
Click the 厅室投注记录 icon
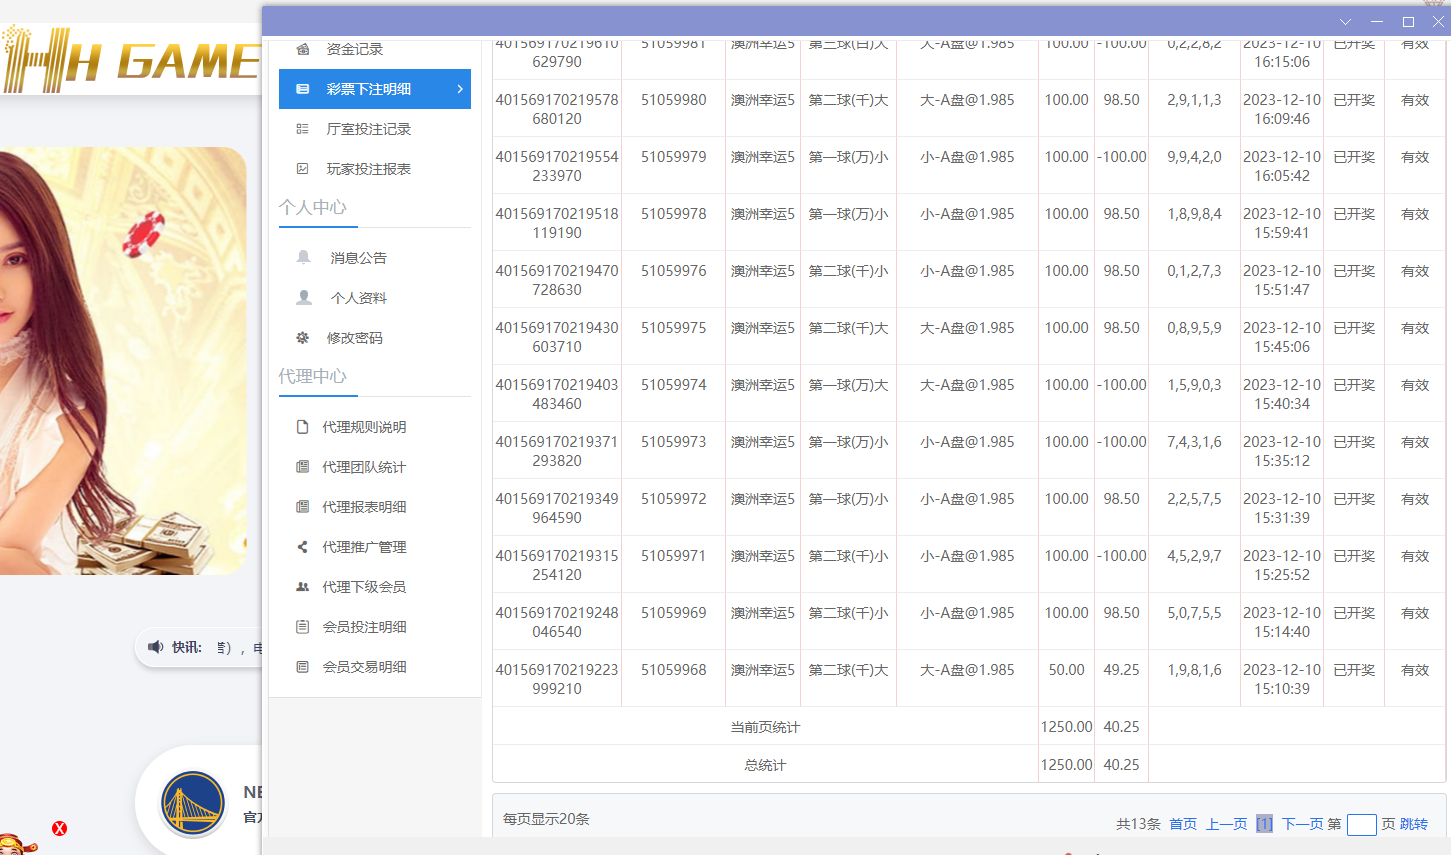pyautogui.click(x=303, y=129)
